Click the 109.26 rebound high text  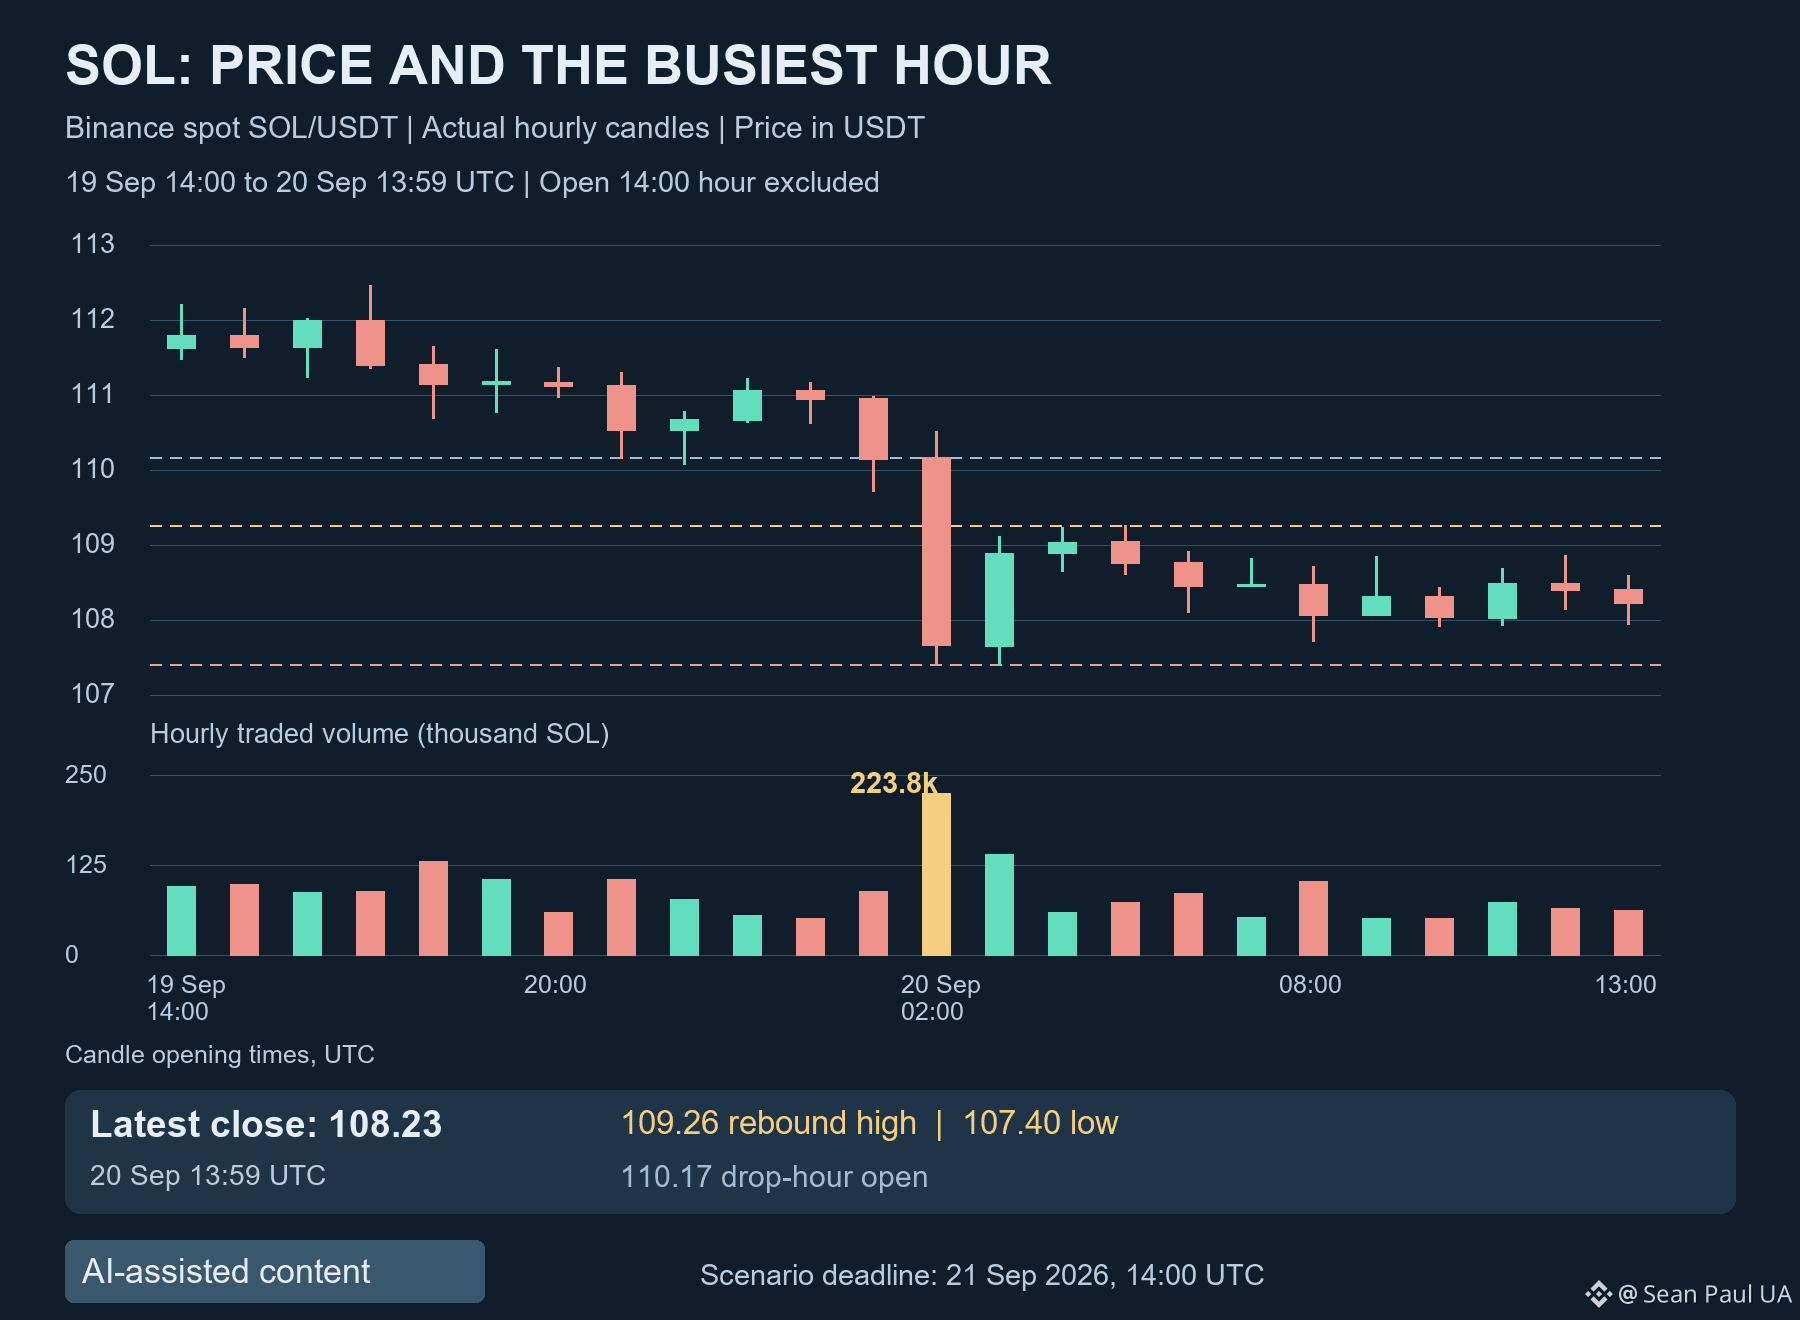tap(768, 1123)
